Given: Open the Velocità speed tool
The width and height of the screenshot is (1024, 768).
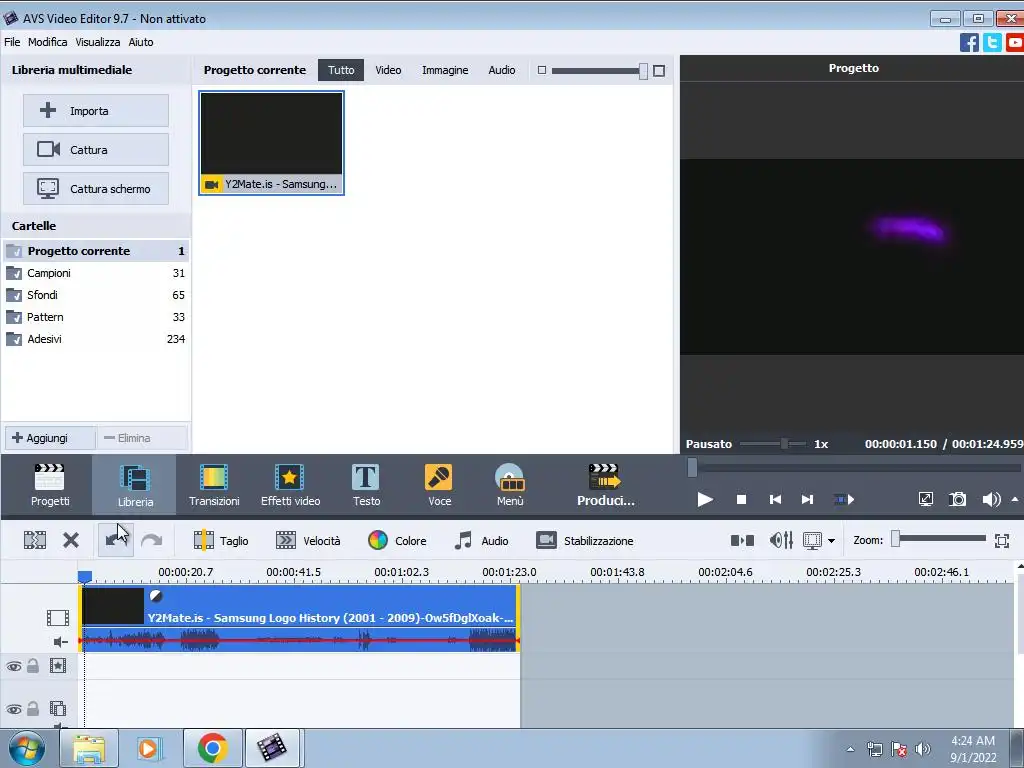Looking at the screenshot, I should click(308, 540).
